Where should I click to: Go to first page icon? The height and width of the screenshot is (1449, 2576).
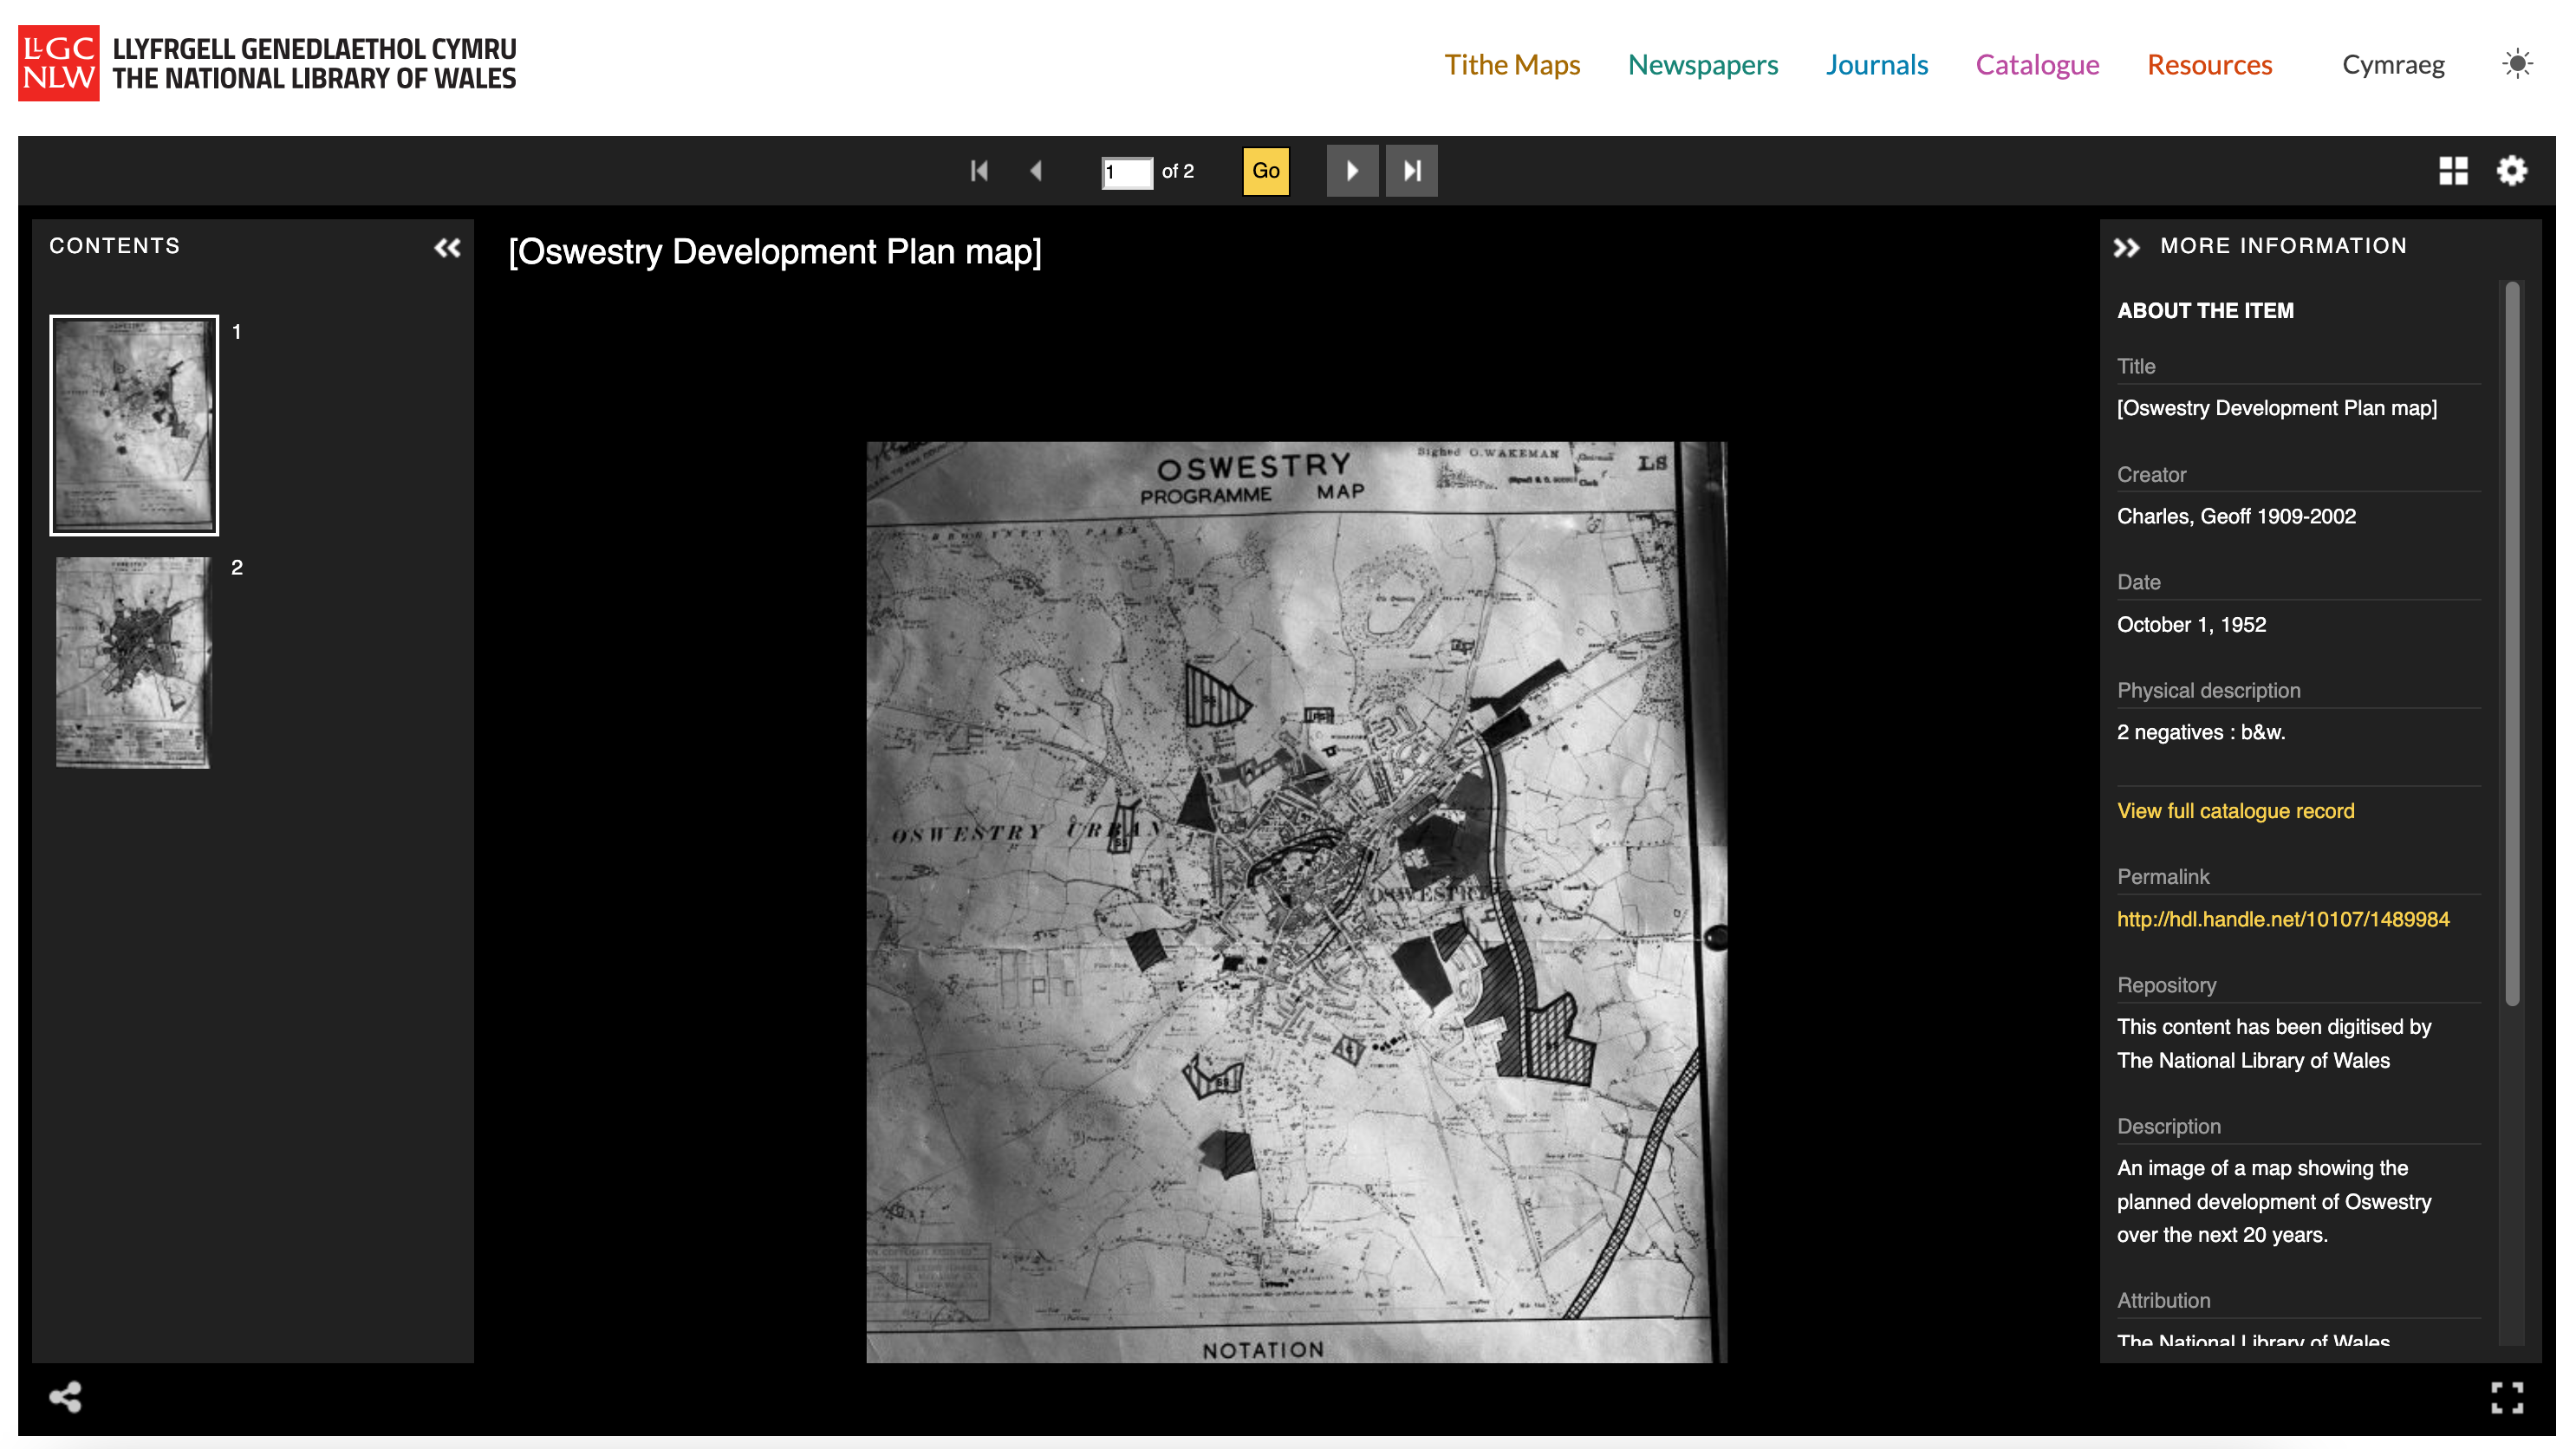tap(979, 171)
